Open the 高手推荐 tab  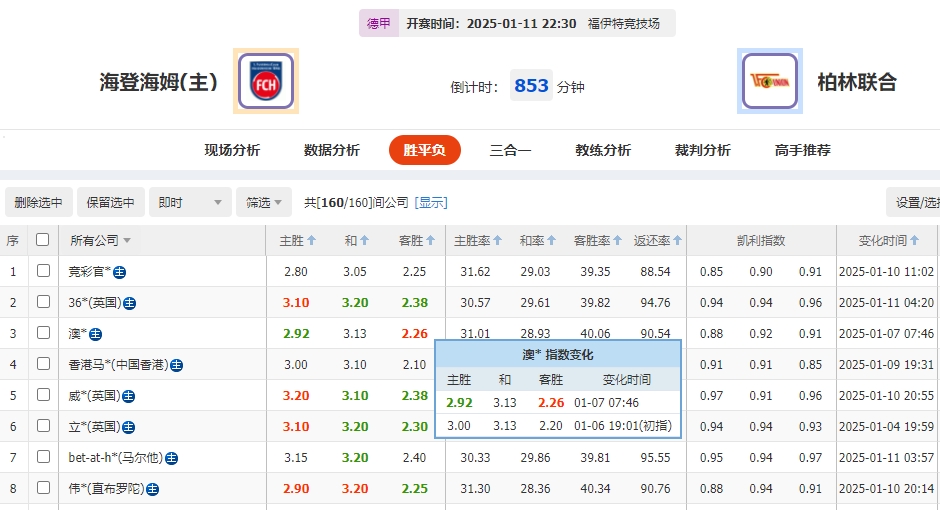click(802, 150)
